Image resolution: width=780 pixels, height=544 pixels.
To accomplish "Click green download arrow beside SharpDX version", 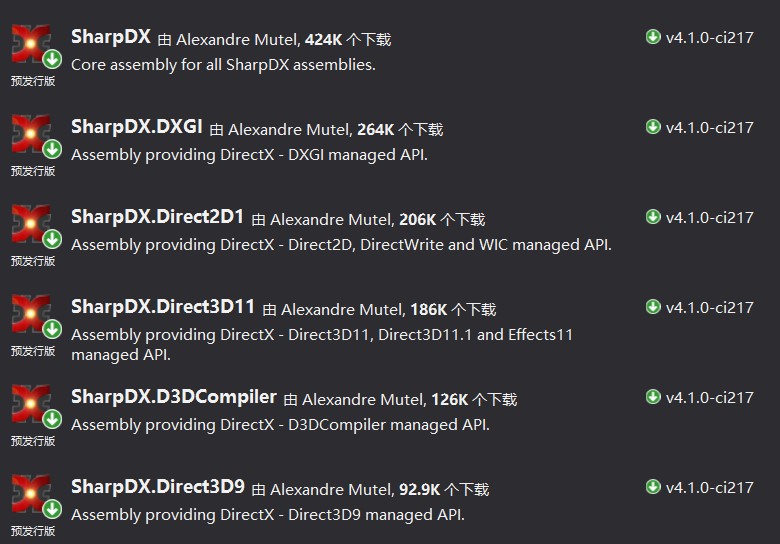I will point(654,38).
